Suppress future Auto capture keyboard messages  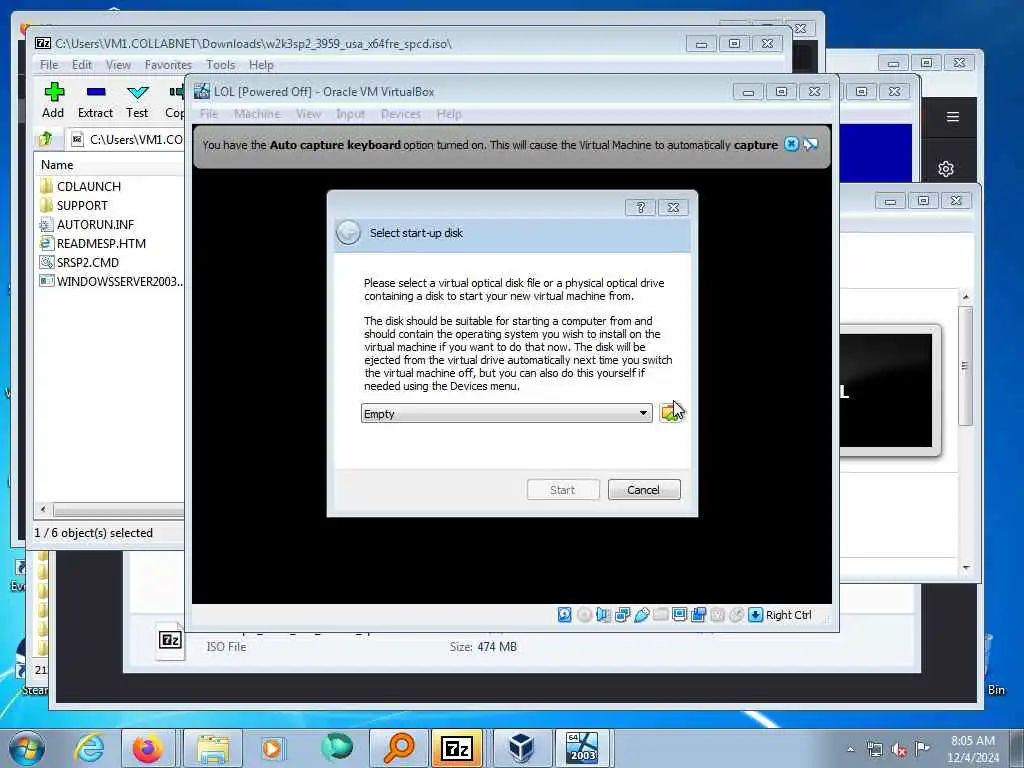811,144
